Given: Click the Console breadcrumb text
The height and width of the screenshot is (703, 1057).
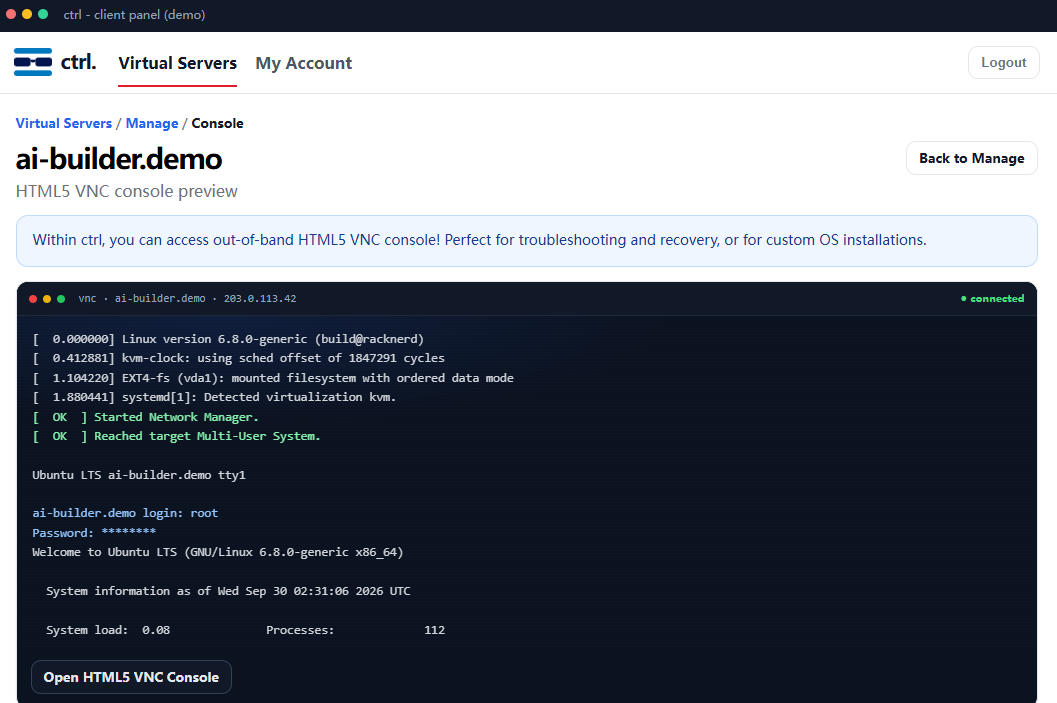Looking at the screenshot, I should tap(217, 123).
